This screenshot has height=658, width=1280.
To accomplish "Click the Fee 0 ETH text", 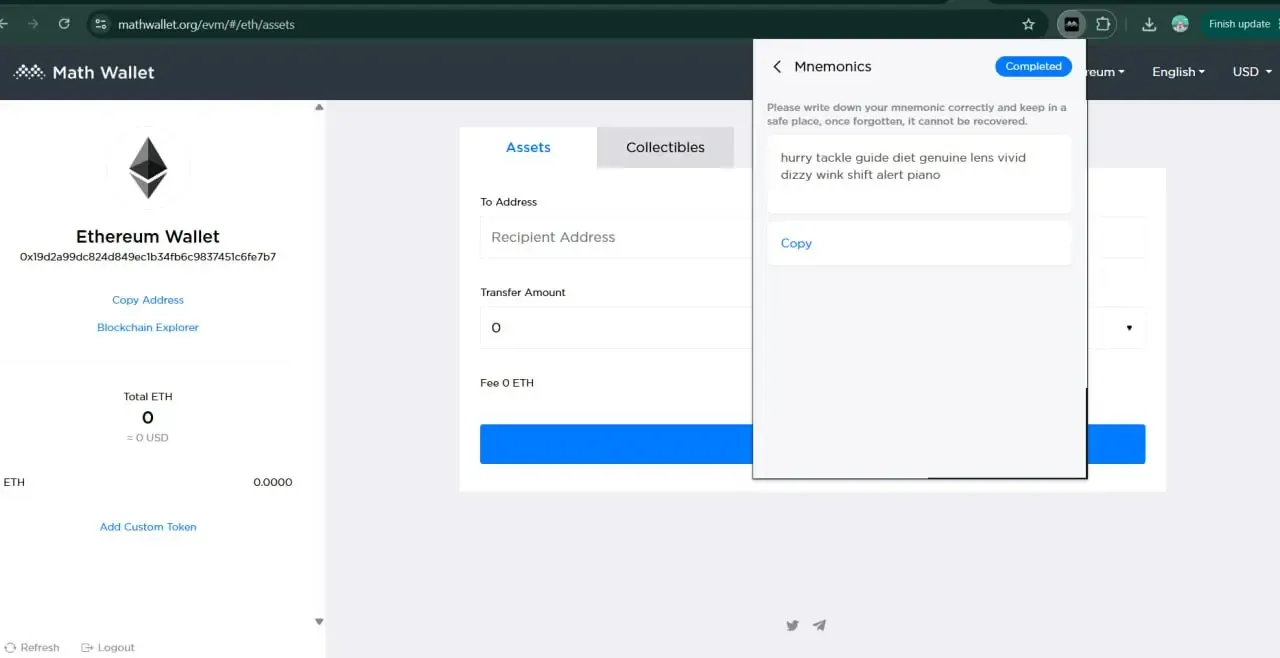I will pos(507,383).
